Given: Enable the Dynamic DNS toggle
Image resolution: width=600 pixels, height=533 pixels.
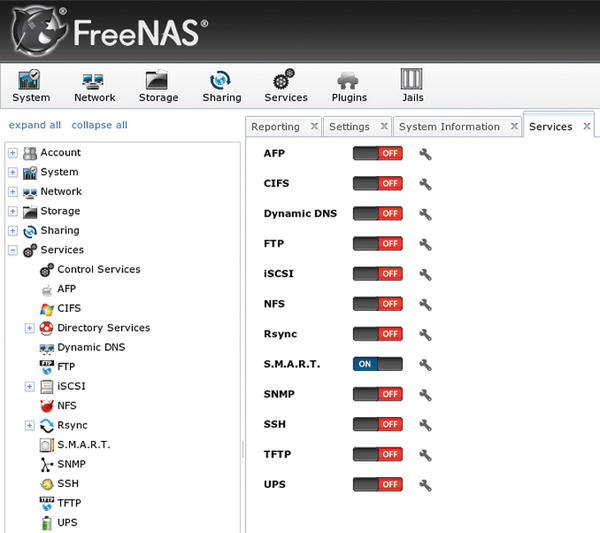Looking at the screenshot, I should click(x=377, y=214).
